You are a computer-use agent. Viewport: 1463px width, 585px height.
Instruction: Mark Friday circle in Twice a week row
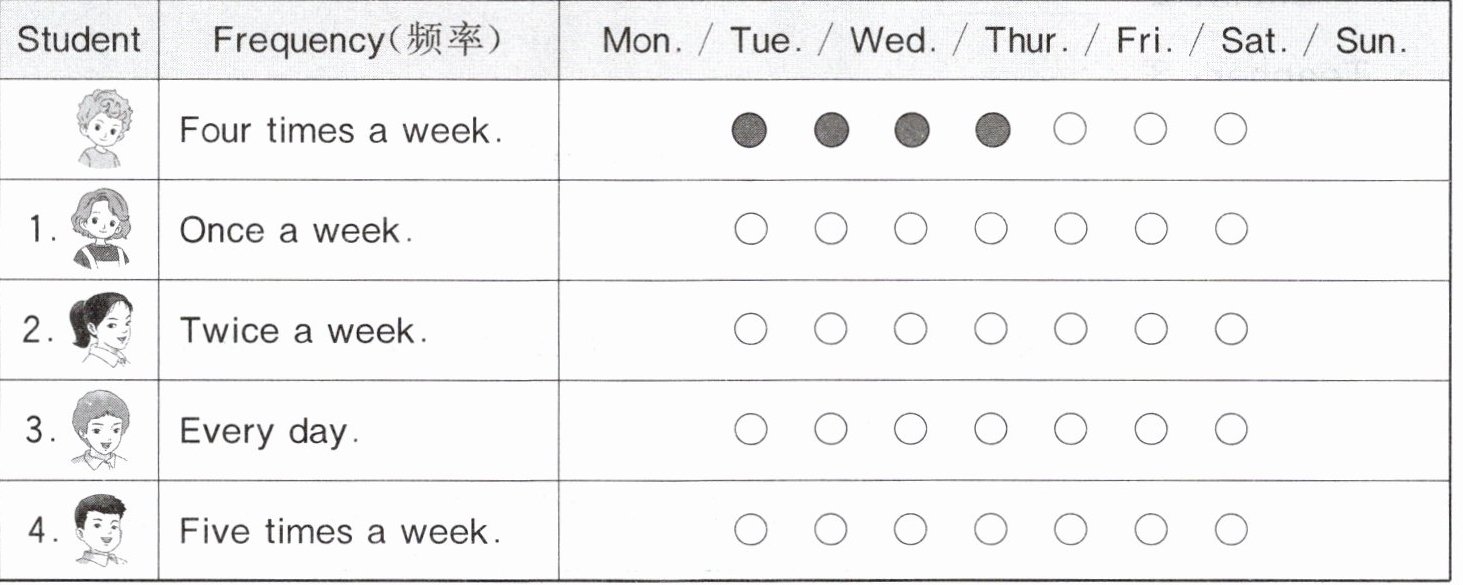pyautogui.click(x=1070, y=330)
